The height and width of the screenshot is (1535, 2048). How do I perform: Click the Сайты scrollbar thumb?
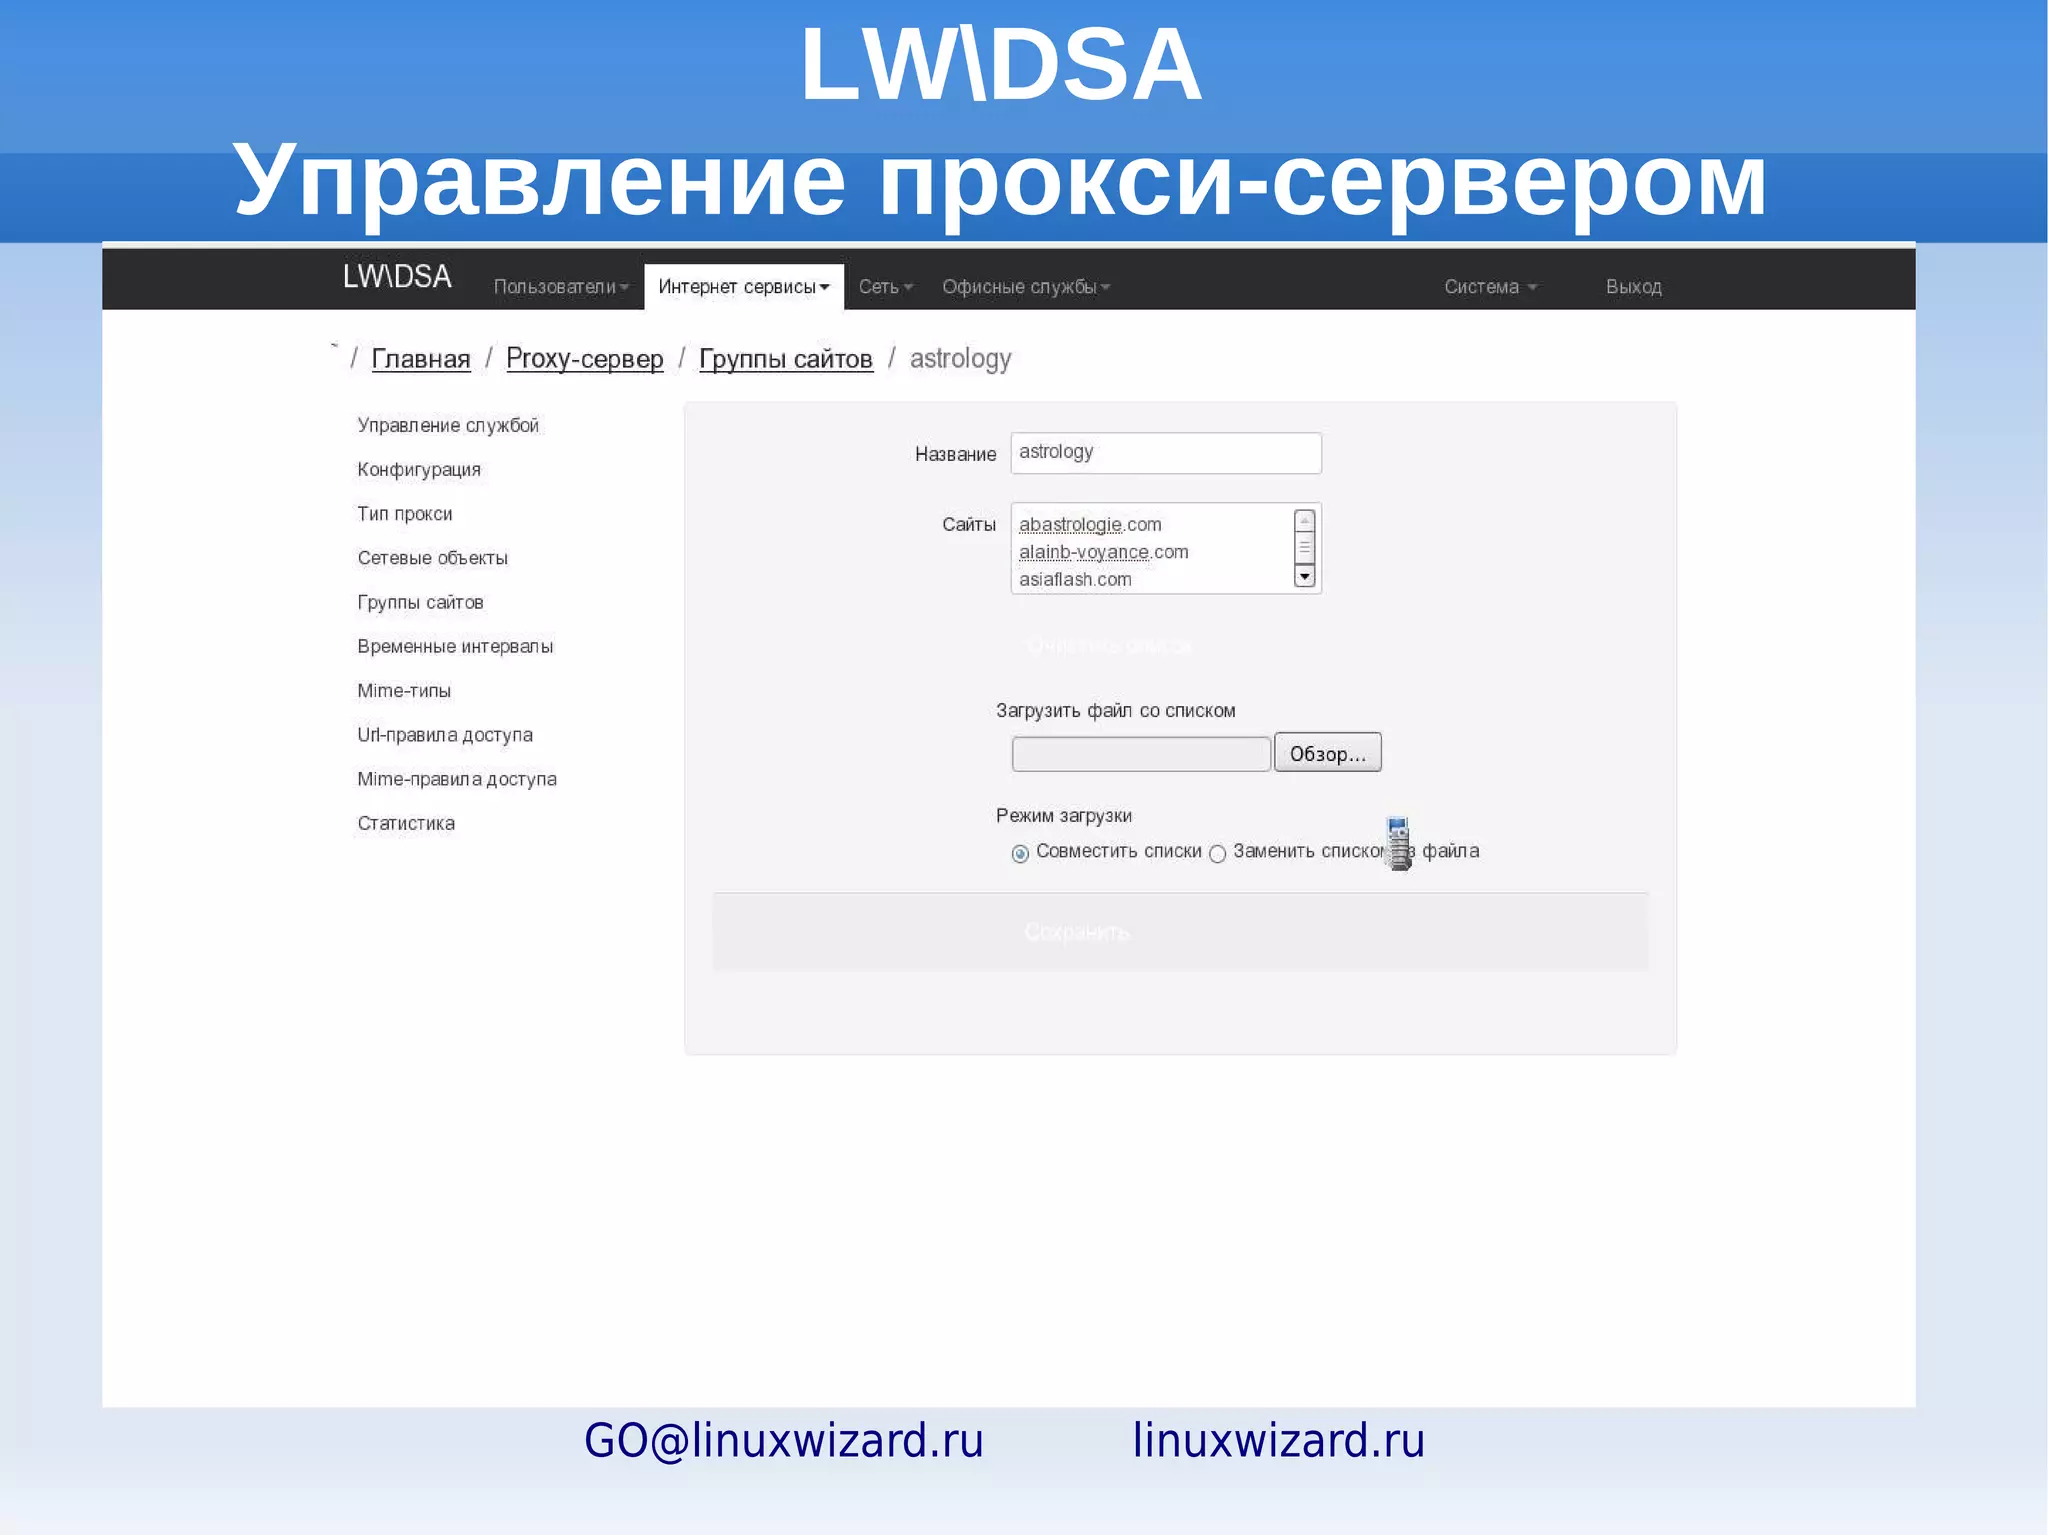tap(1304, 548)
